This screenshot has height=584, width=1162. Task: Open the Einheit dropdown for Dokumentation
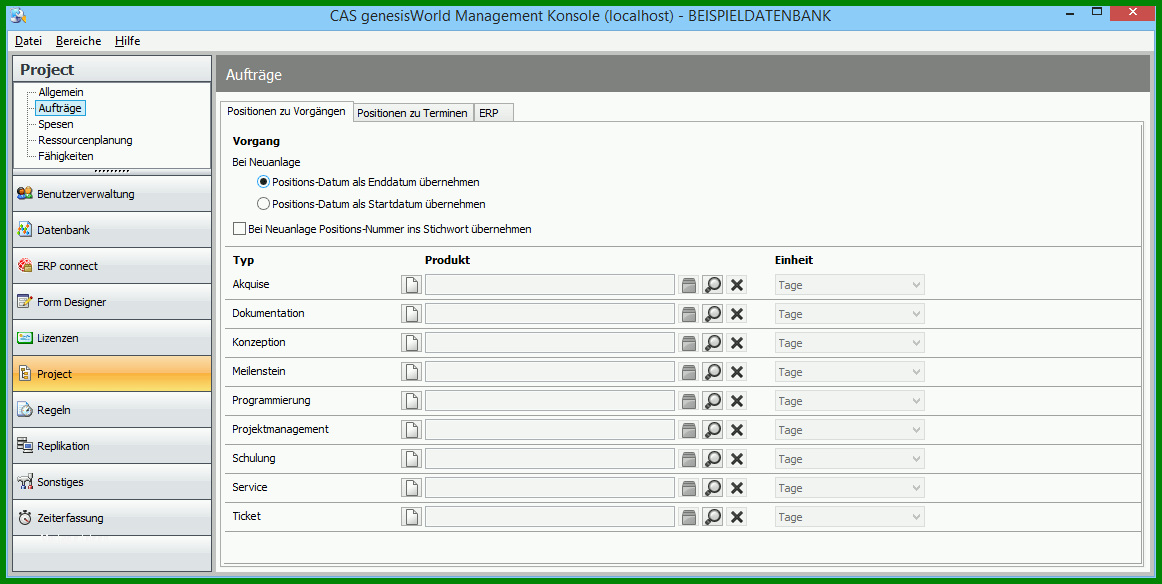(849, 313)
